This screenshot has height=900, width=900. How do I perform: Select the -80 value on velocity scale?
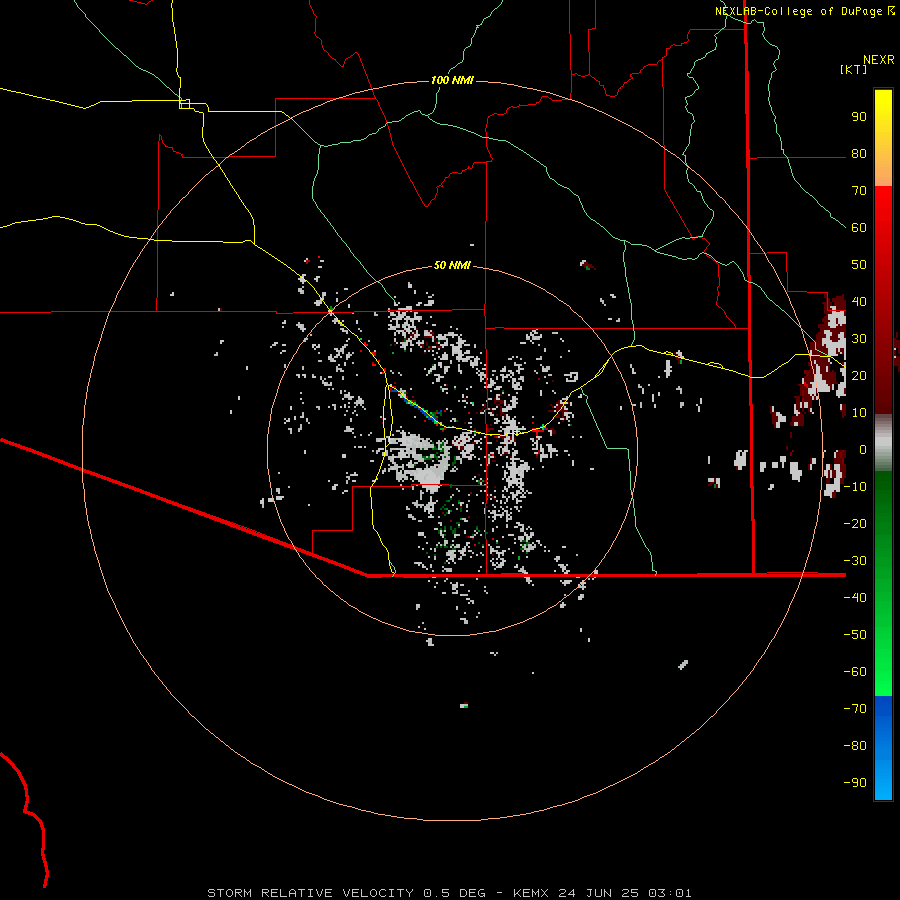coord(855,746)
